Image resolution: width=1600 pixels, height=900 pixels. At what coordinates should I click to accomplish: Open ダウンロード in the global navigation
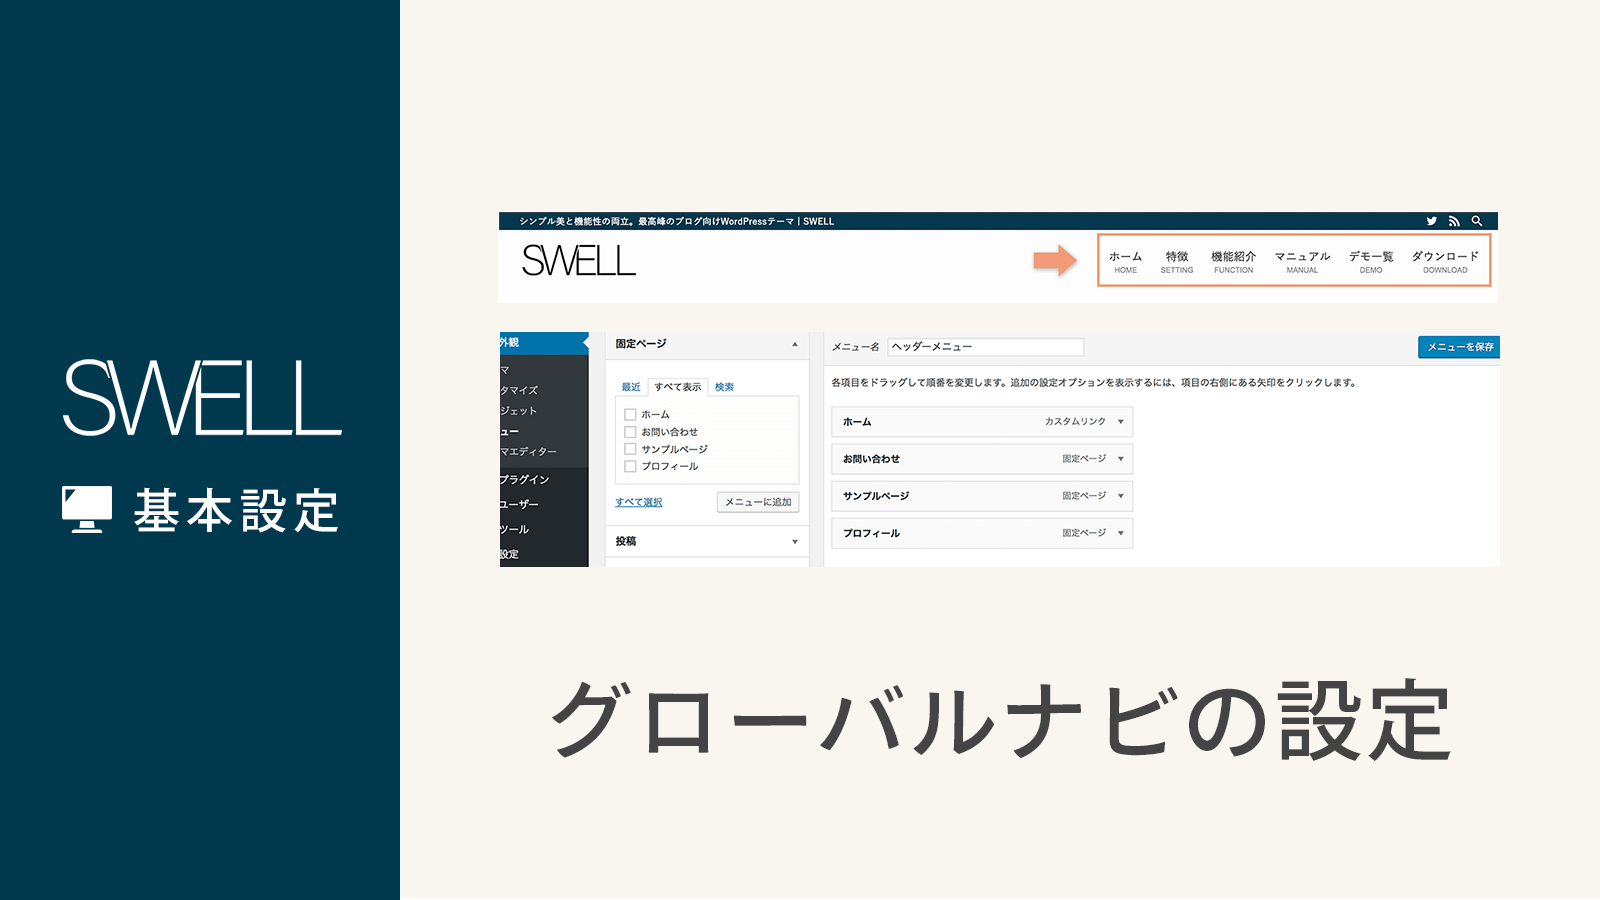tap(1445, 261)
